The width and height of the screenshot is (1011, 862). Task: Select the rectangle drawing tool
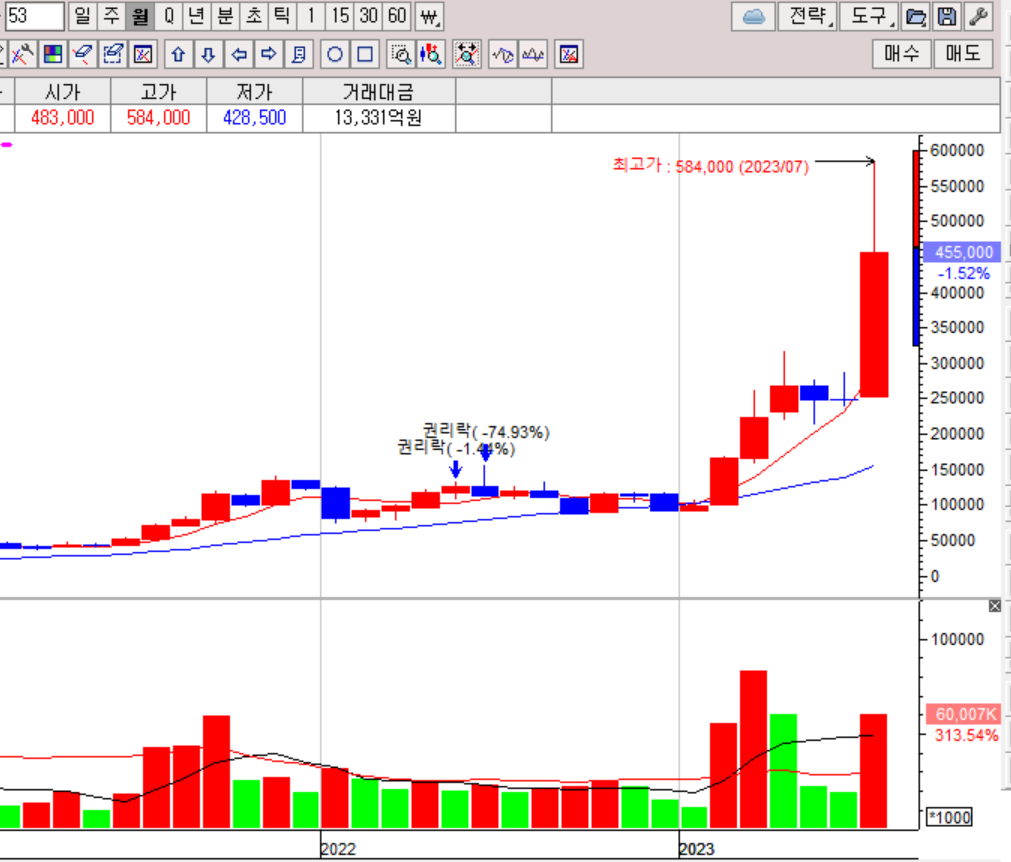365,54
